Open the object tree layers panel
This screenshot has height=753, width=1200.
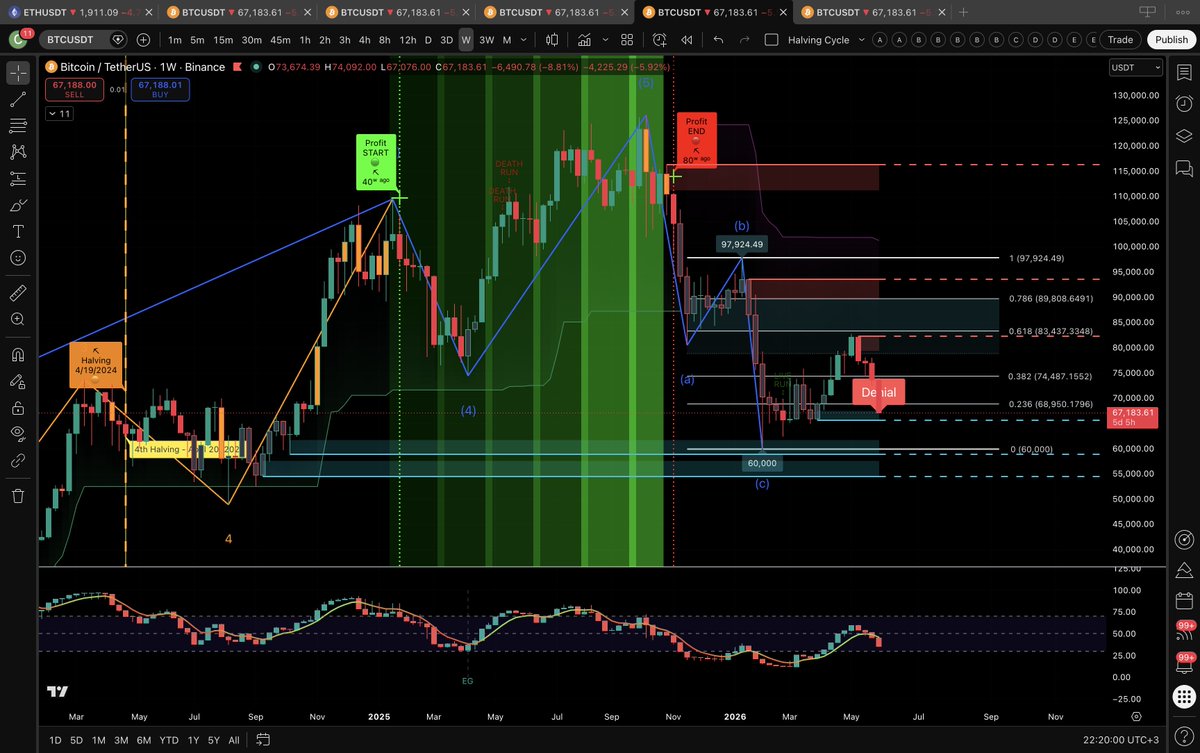1184,136
